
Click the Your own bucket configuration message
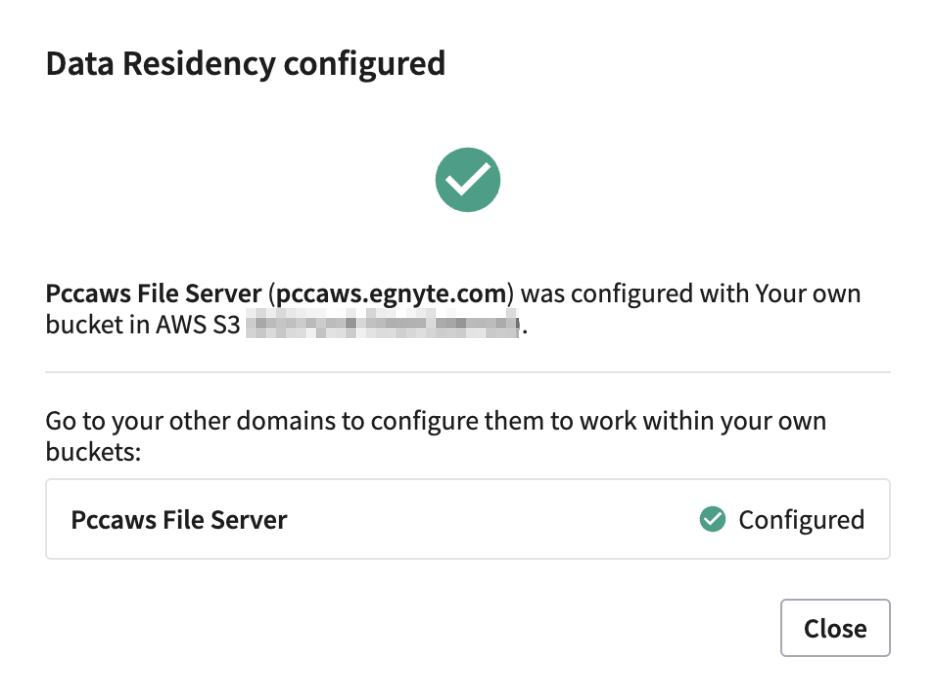pyautogui.click(x=467, y=308)
